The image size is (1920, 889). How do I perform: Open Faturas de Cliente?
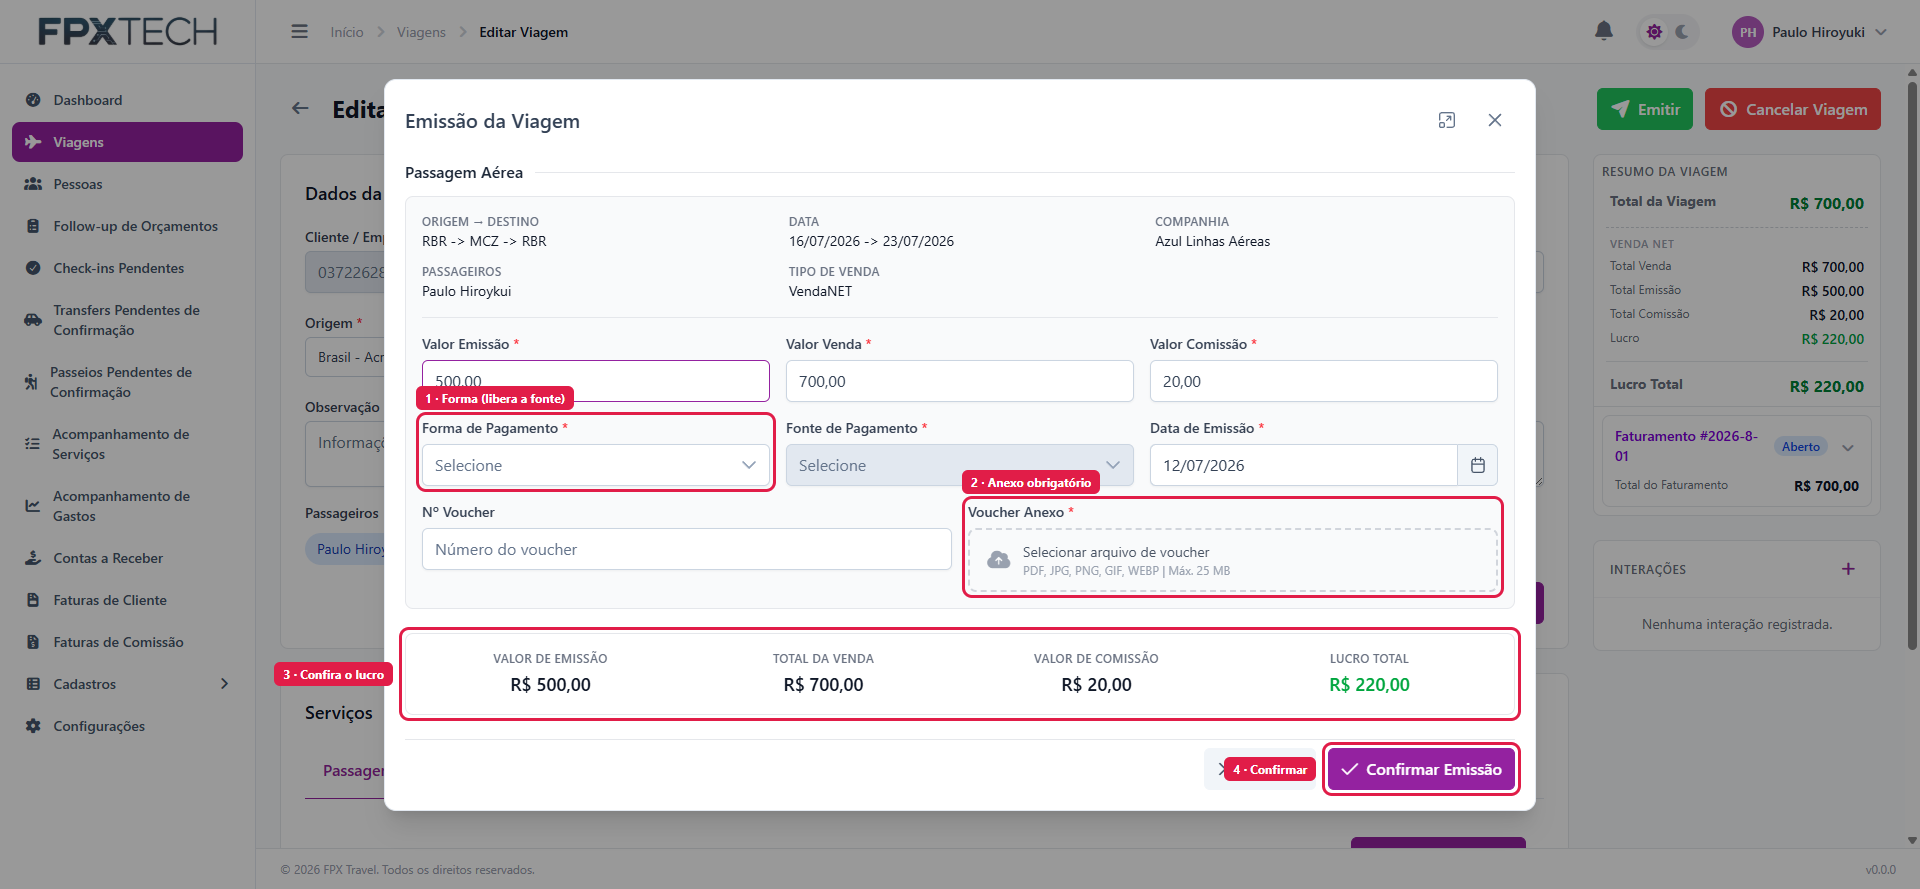point(127,600)
